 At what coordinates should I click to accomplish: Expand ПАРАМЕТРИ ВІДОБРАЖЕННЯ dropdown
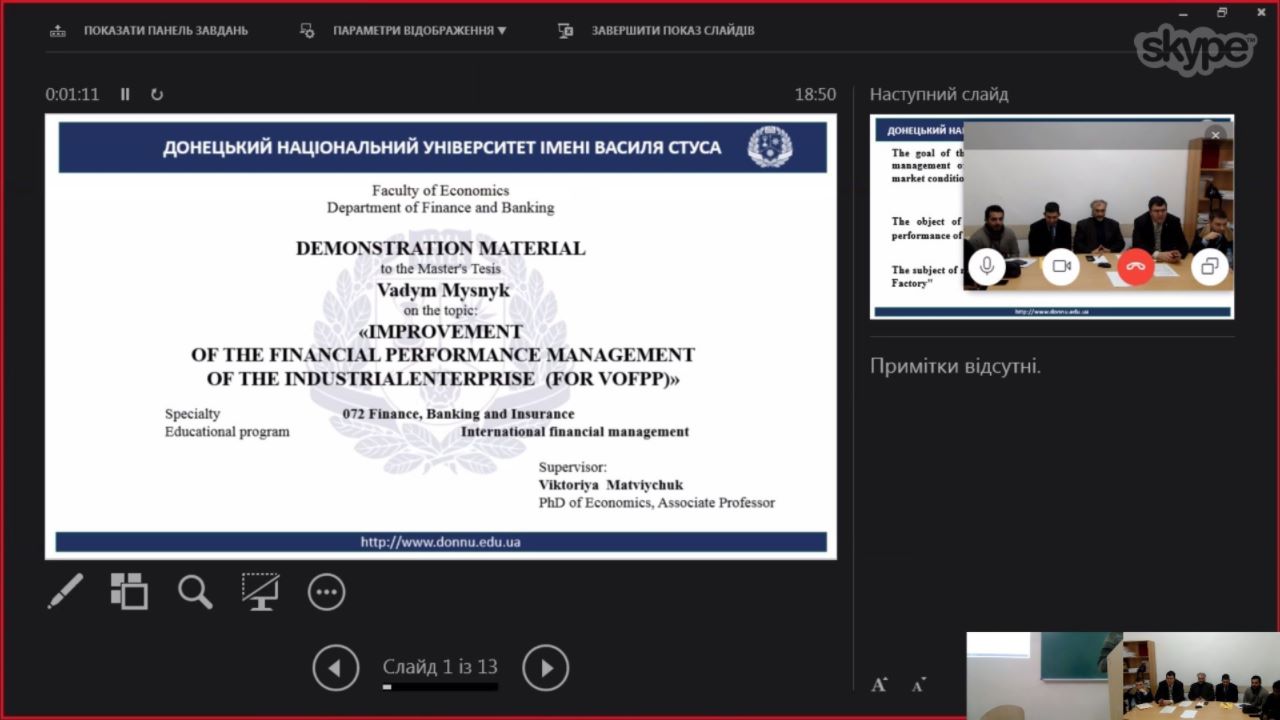pos(420,31)
